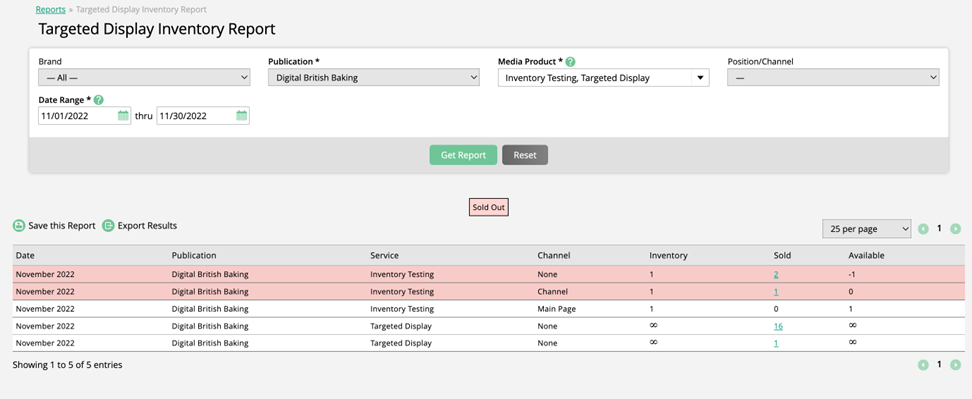Click the Export Results icon
972x399 pixels.
point(108,226)
